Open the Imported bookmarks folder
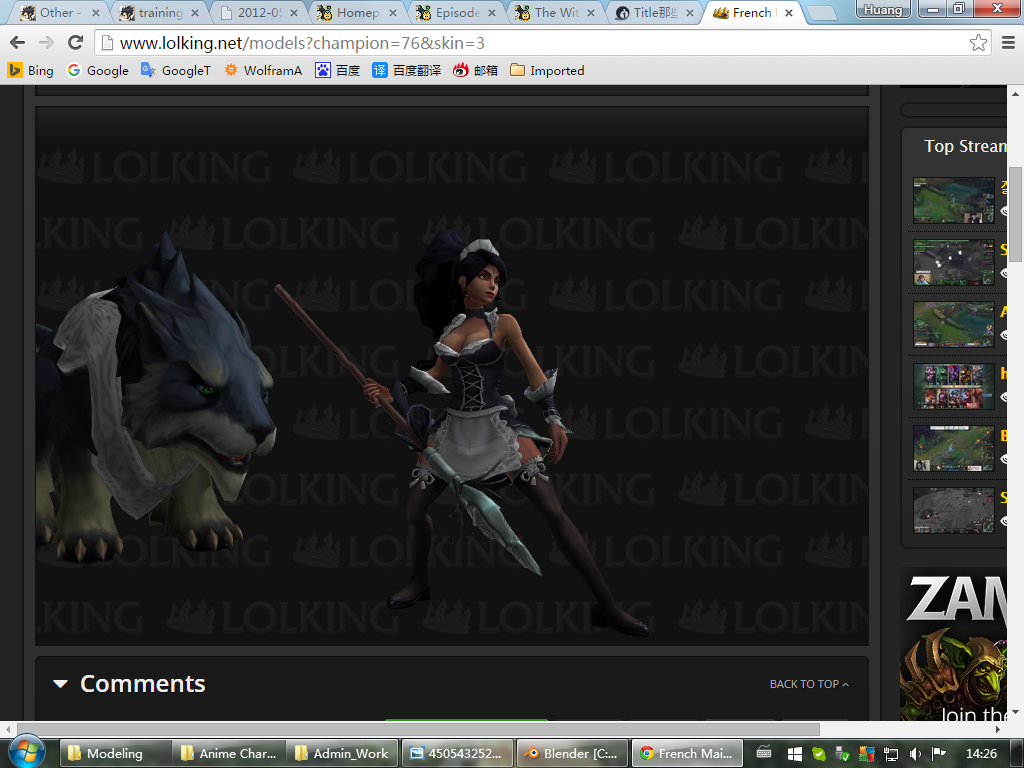This screenshot has height=768, width=1024. tap(547, 71)
